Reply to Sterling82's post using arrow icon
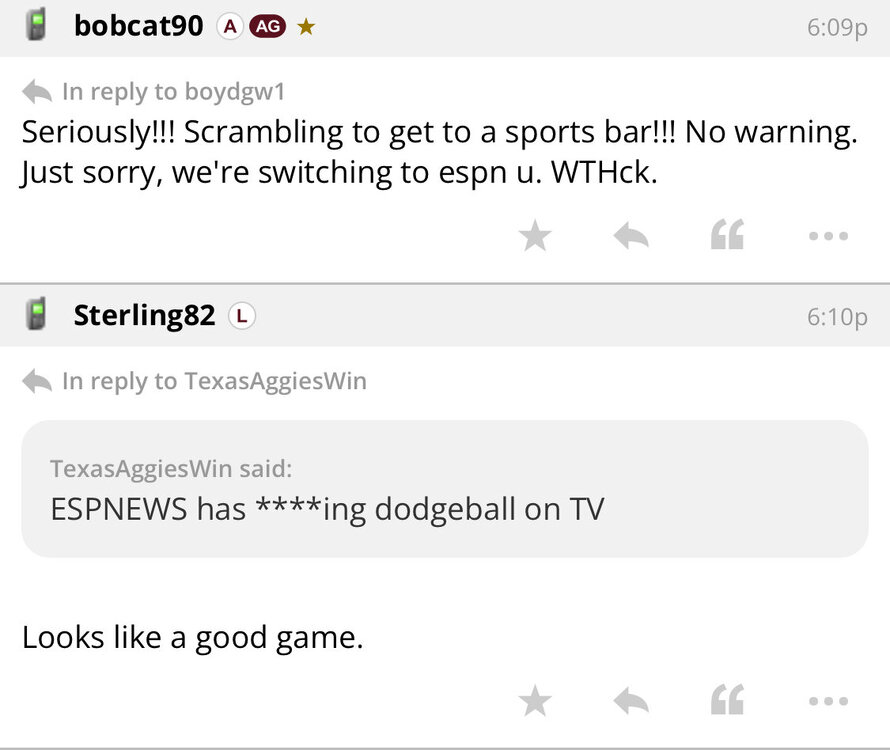This screenshot has width=890, height=750. pos(630,702)
